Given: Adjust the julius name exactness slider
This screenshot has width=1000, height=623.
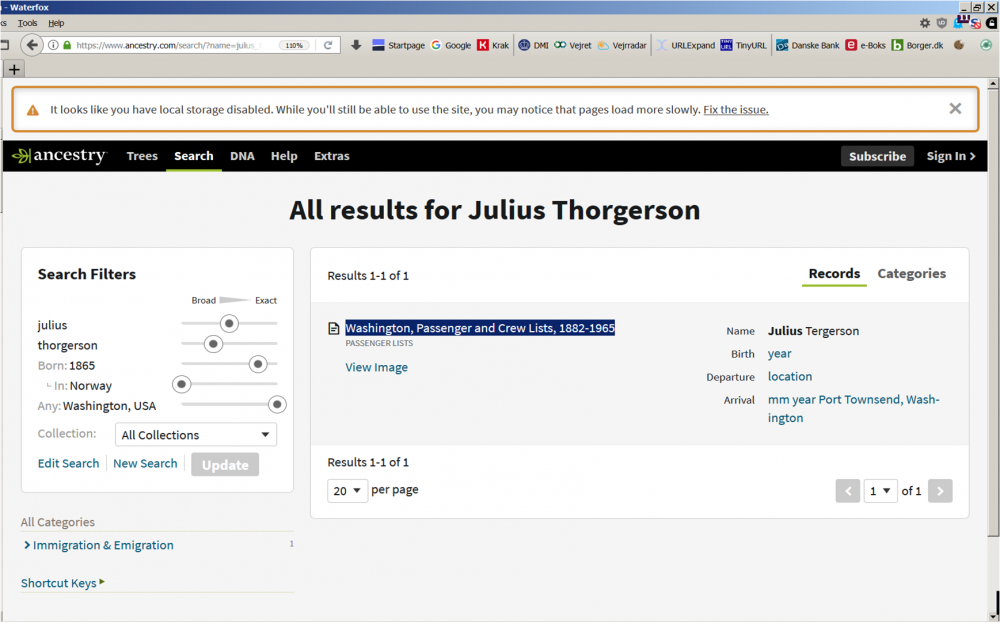Looking at the screenshot, I should click(x=229, y=323).
